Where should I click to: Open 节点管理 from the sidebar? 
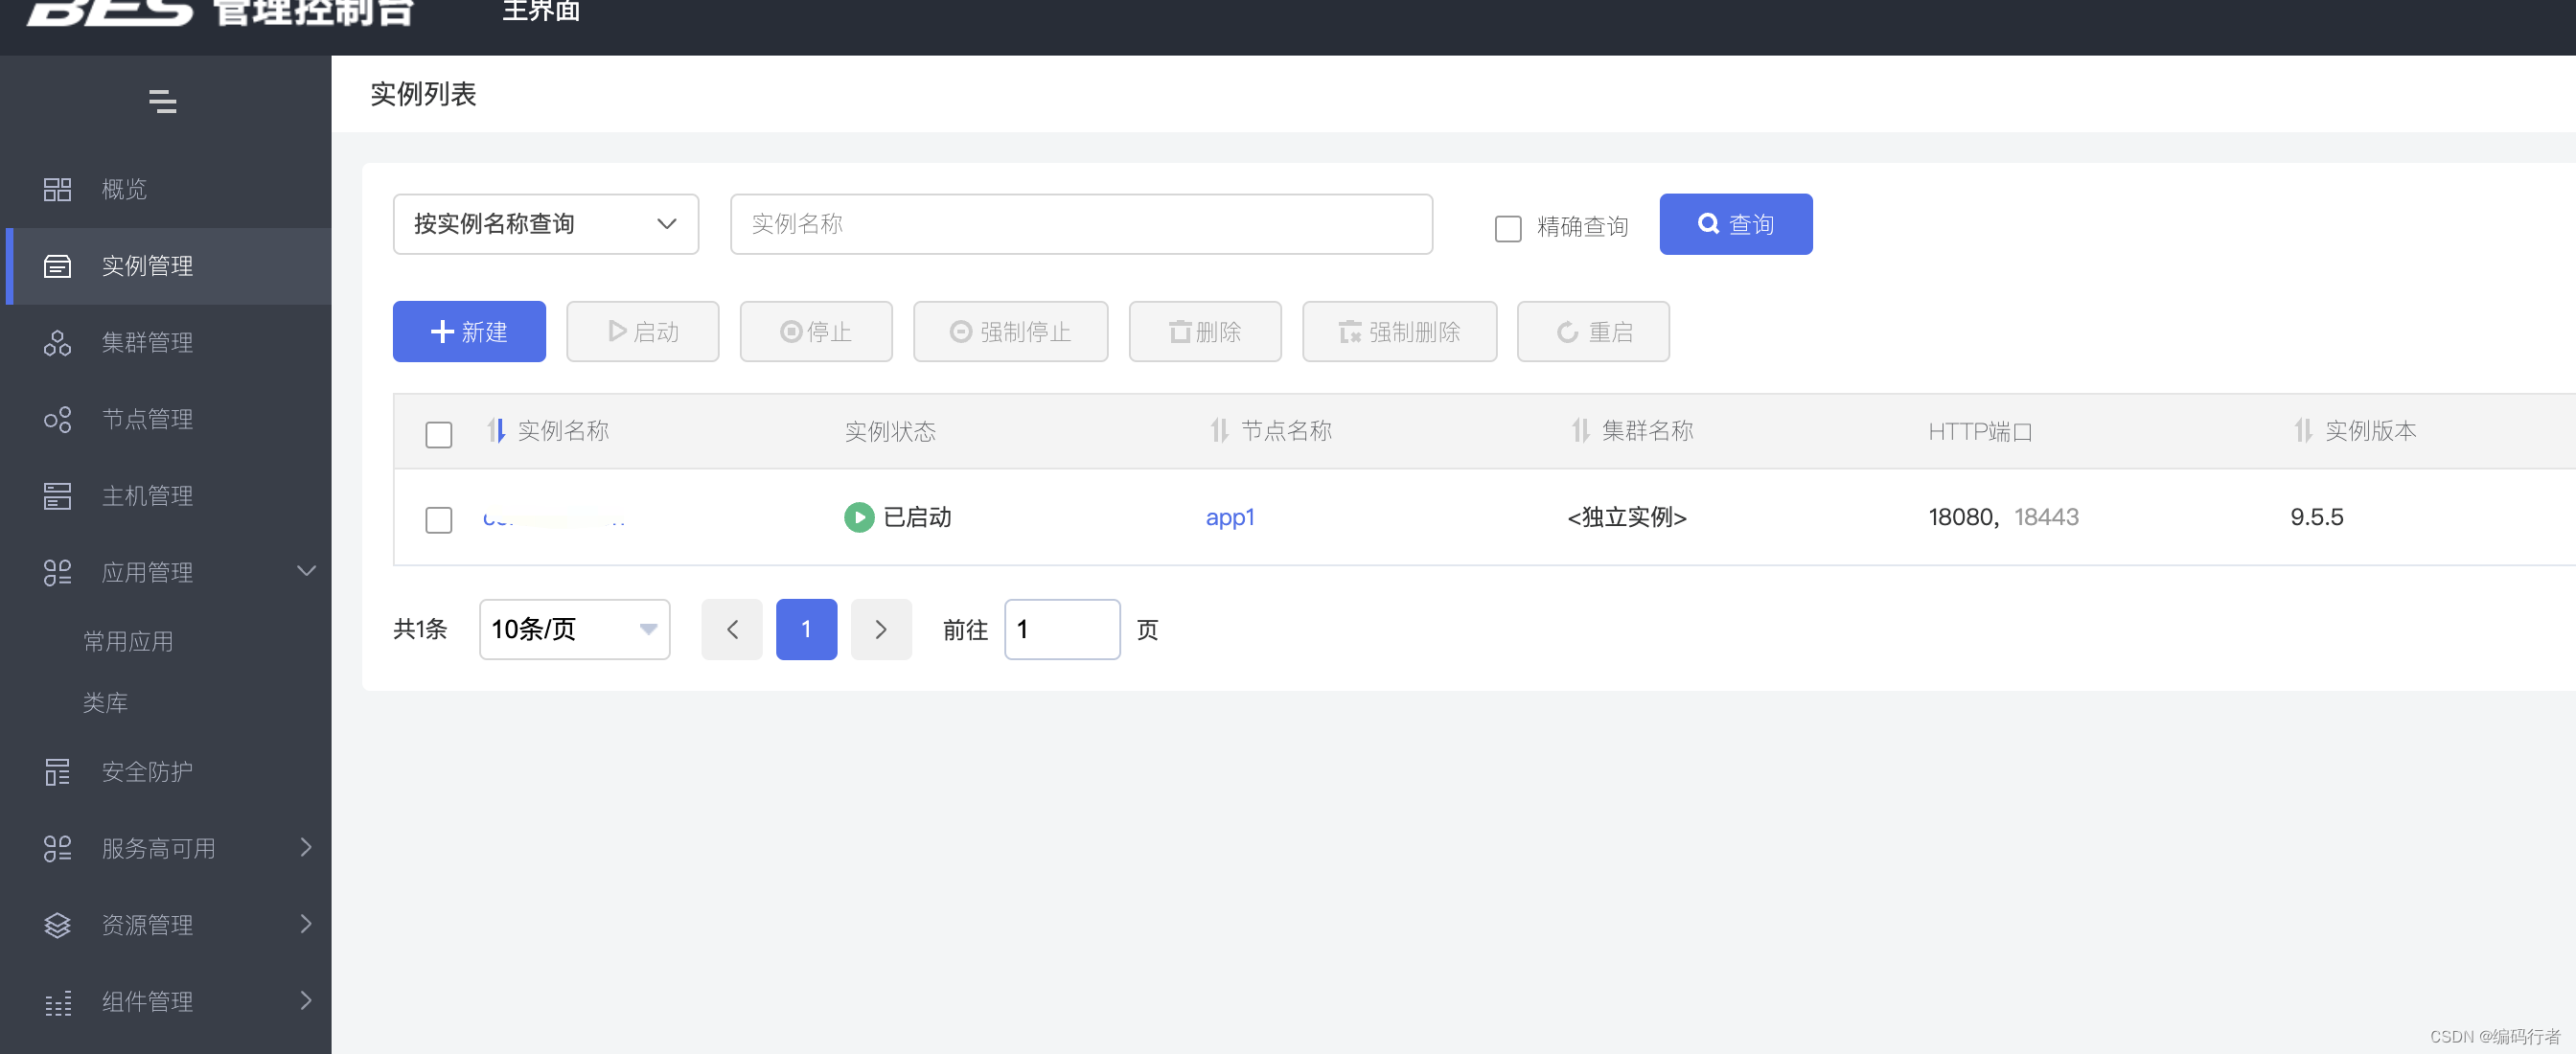pos(147,419)
